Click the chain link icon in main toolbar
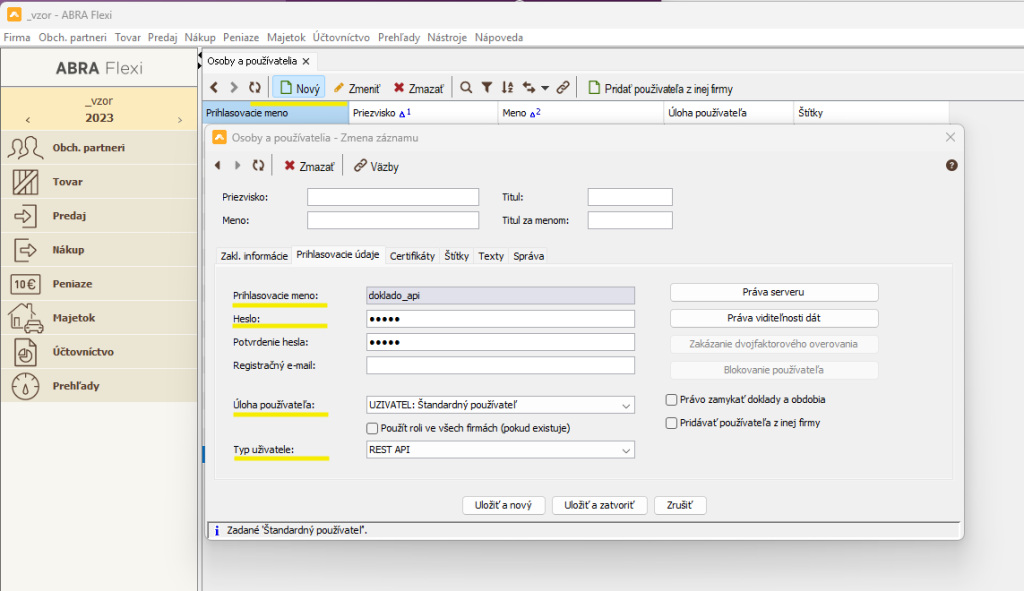This screenshot has height=591, width=1024. tap(563, 88)
